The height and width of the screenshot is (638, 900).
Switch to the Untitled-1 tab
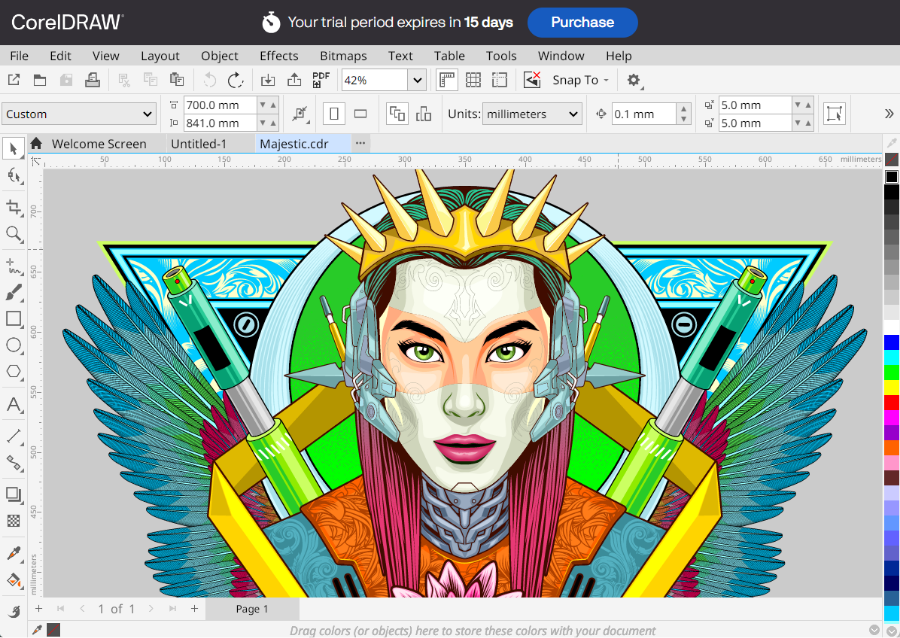point(207,143)
